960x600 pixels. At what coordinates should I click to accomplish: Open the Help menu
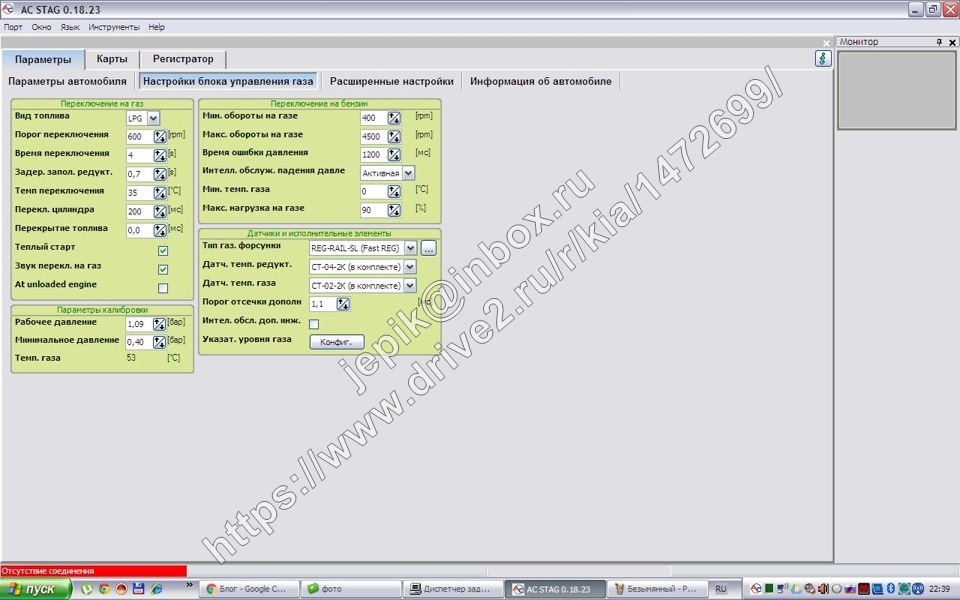coord(156,27)
